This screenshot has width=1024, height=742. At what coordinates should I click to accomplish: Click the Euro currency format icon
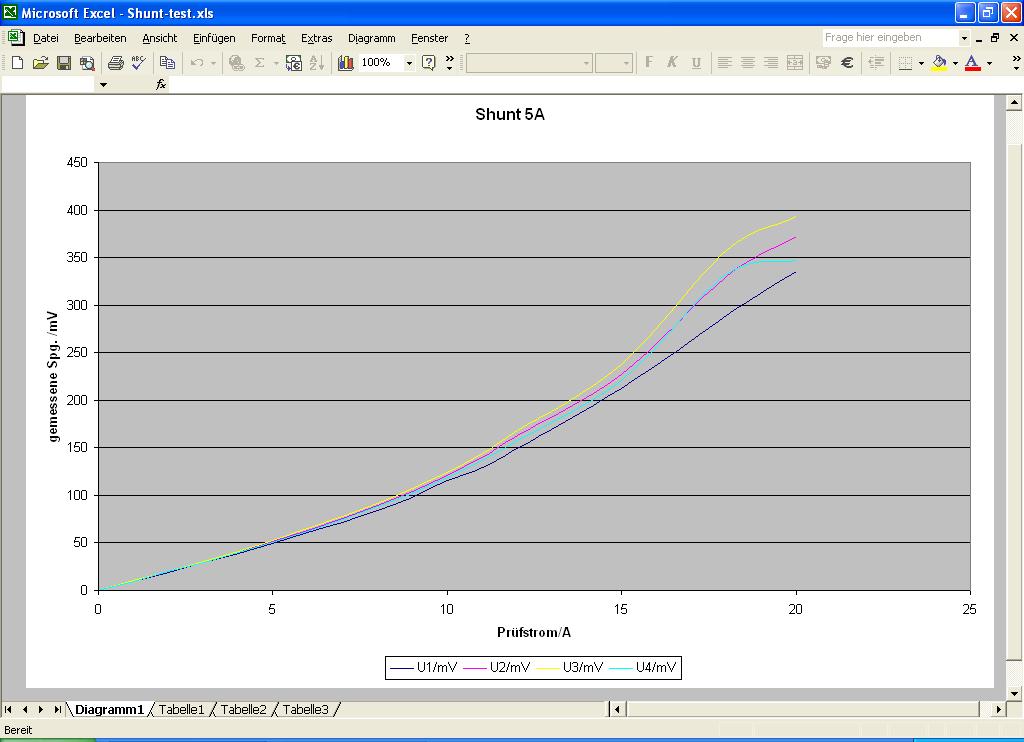[847, 63]
